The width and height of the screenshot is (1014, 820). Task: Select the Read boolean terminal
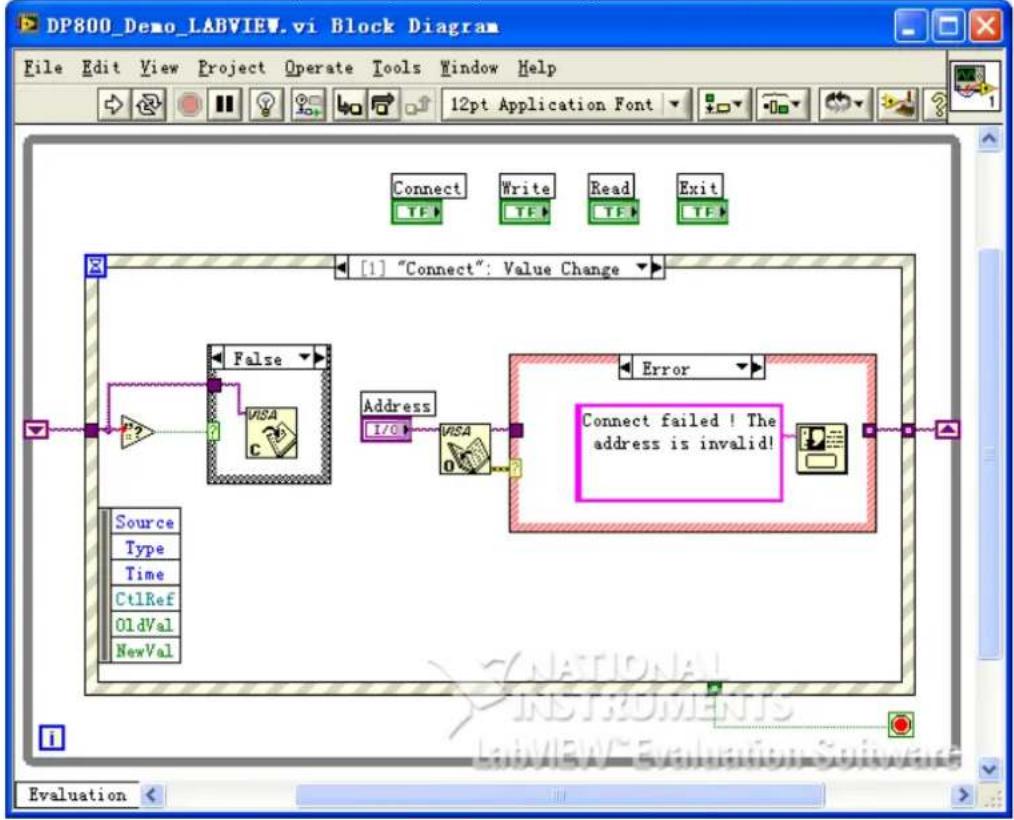pos(613,212)
